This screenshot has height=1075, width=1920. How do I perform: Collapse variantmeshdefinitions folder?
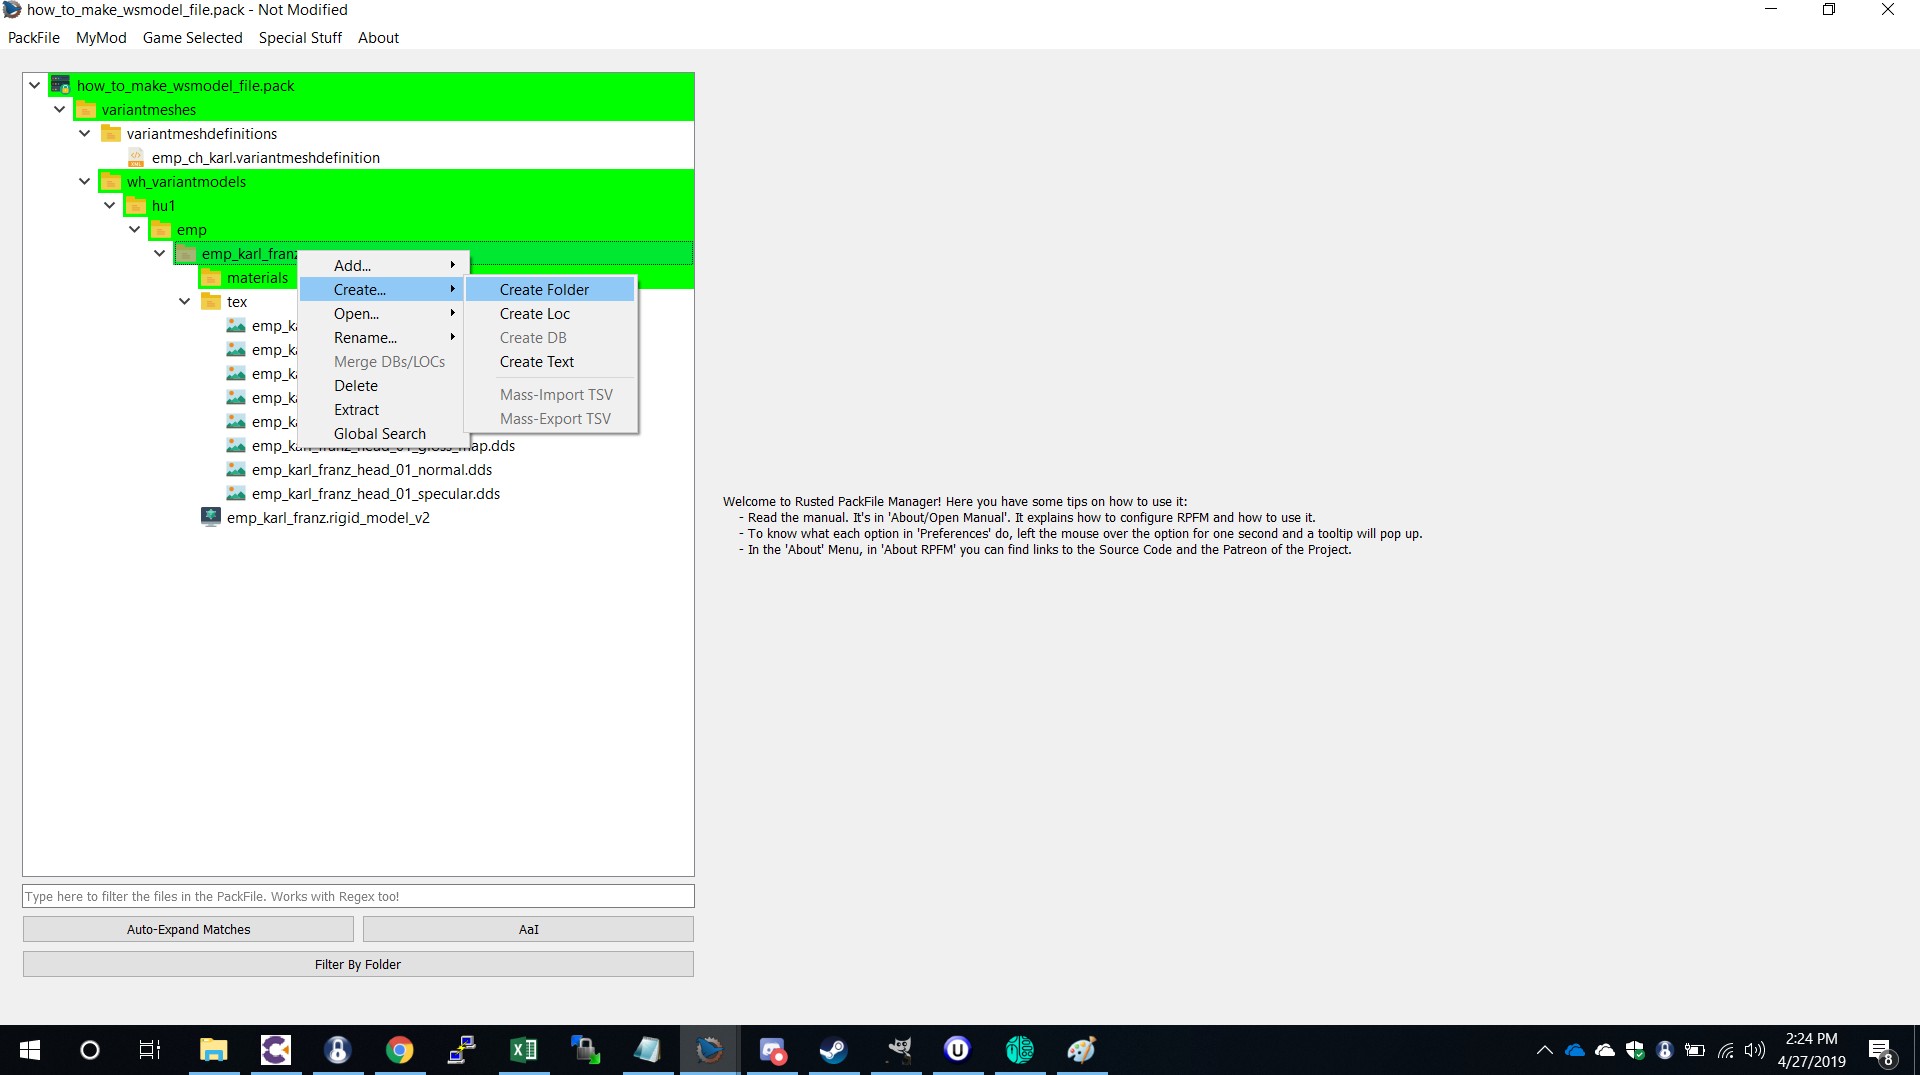85,134
